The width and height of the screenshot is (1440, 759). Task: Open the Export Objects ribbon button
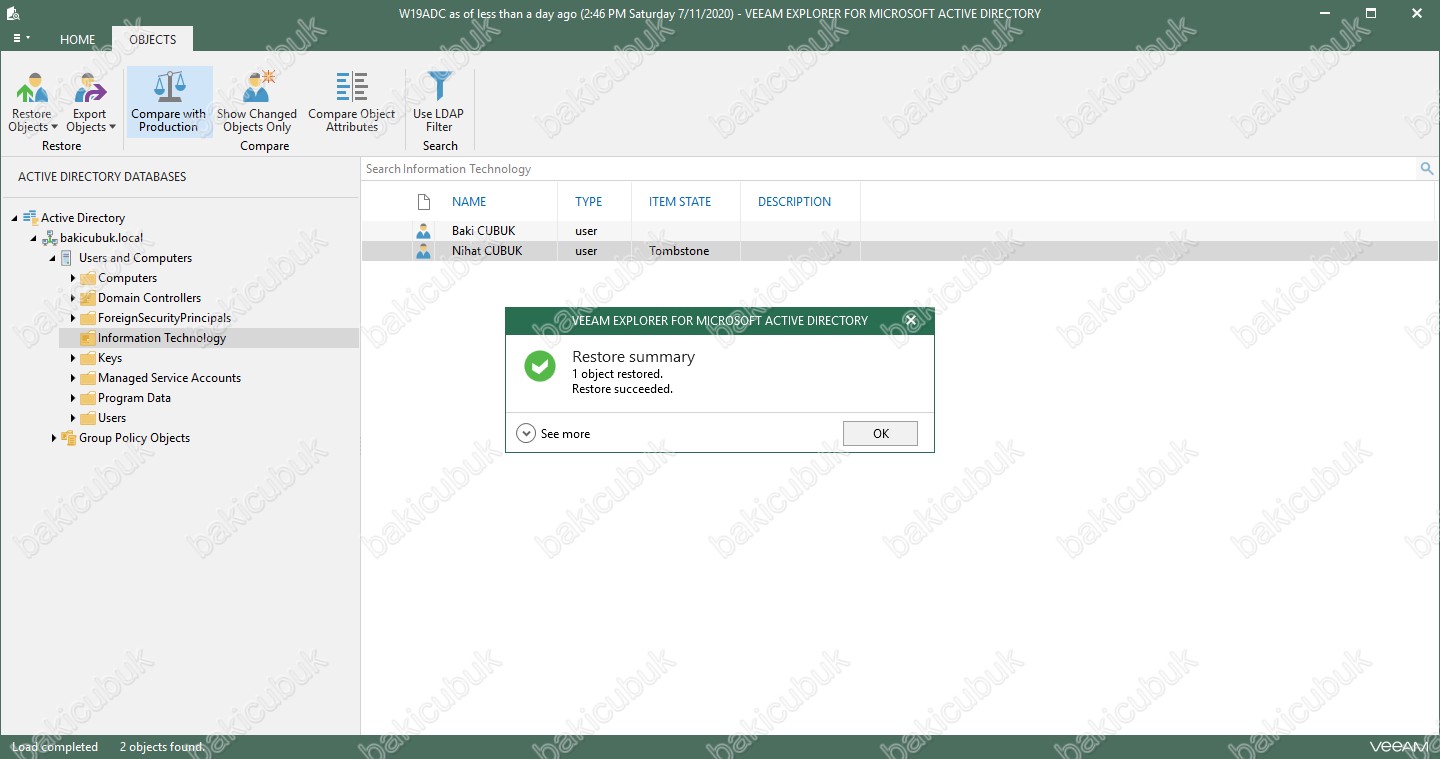tap(90, 102)
